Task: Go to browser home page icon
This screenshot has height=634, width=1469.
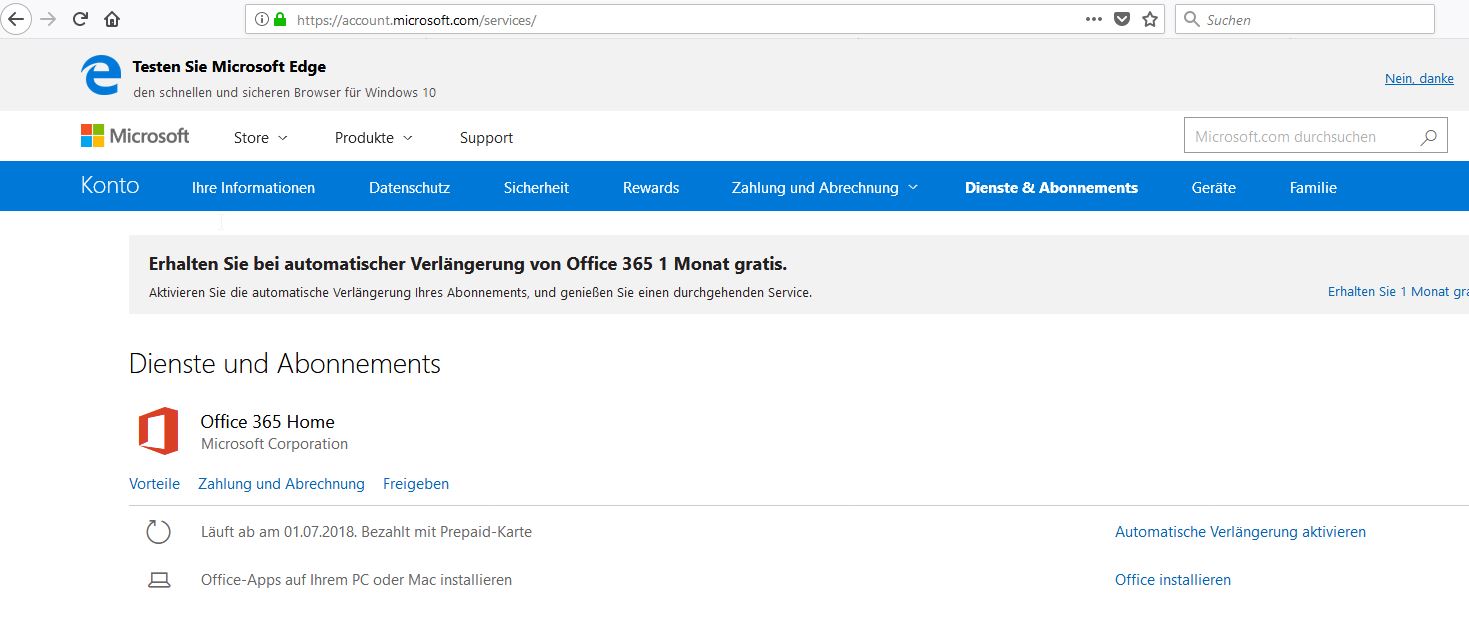Action: [112, 19]
